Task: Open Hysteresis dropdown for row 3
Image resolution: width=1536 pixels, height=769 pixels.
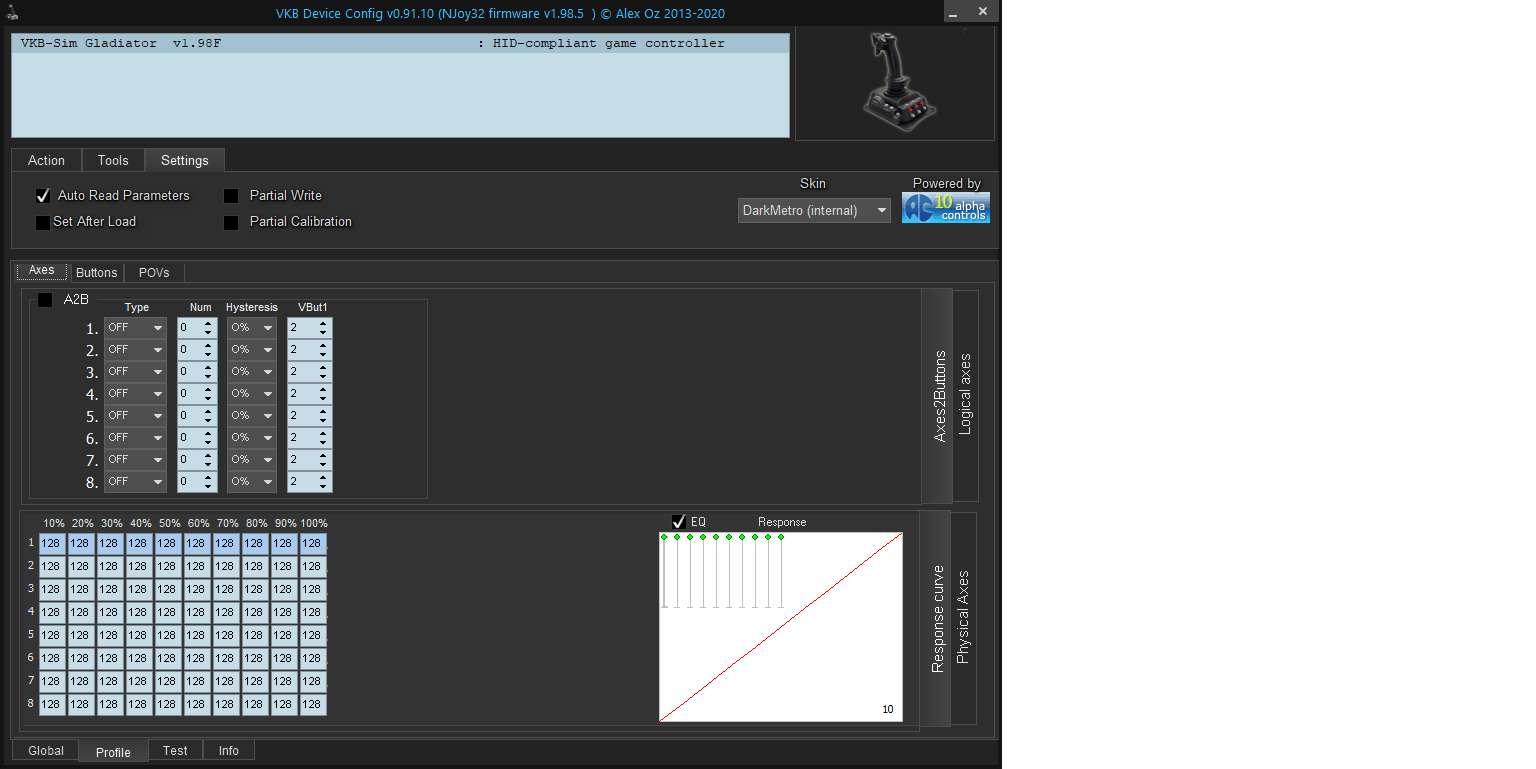Action: point(252,372)
